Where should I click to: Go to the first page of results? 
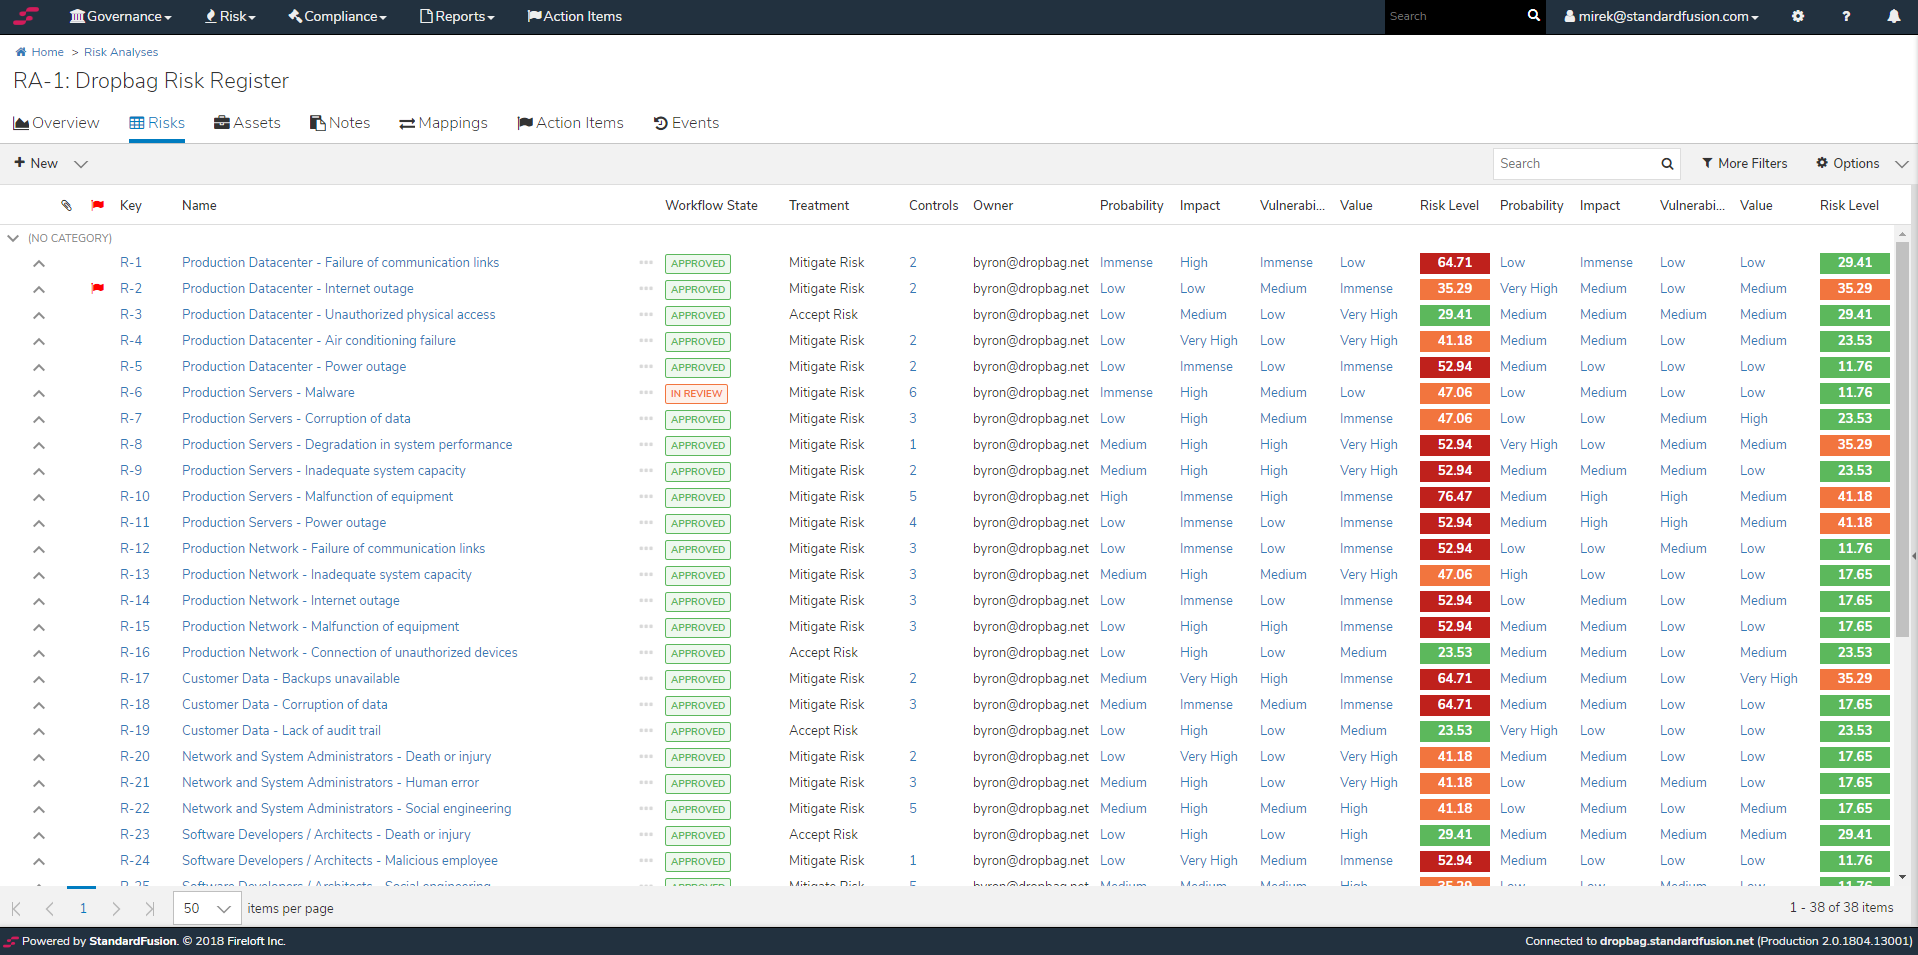click(x=16, y=909)
